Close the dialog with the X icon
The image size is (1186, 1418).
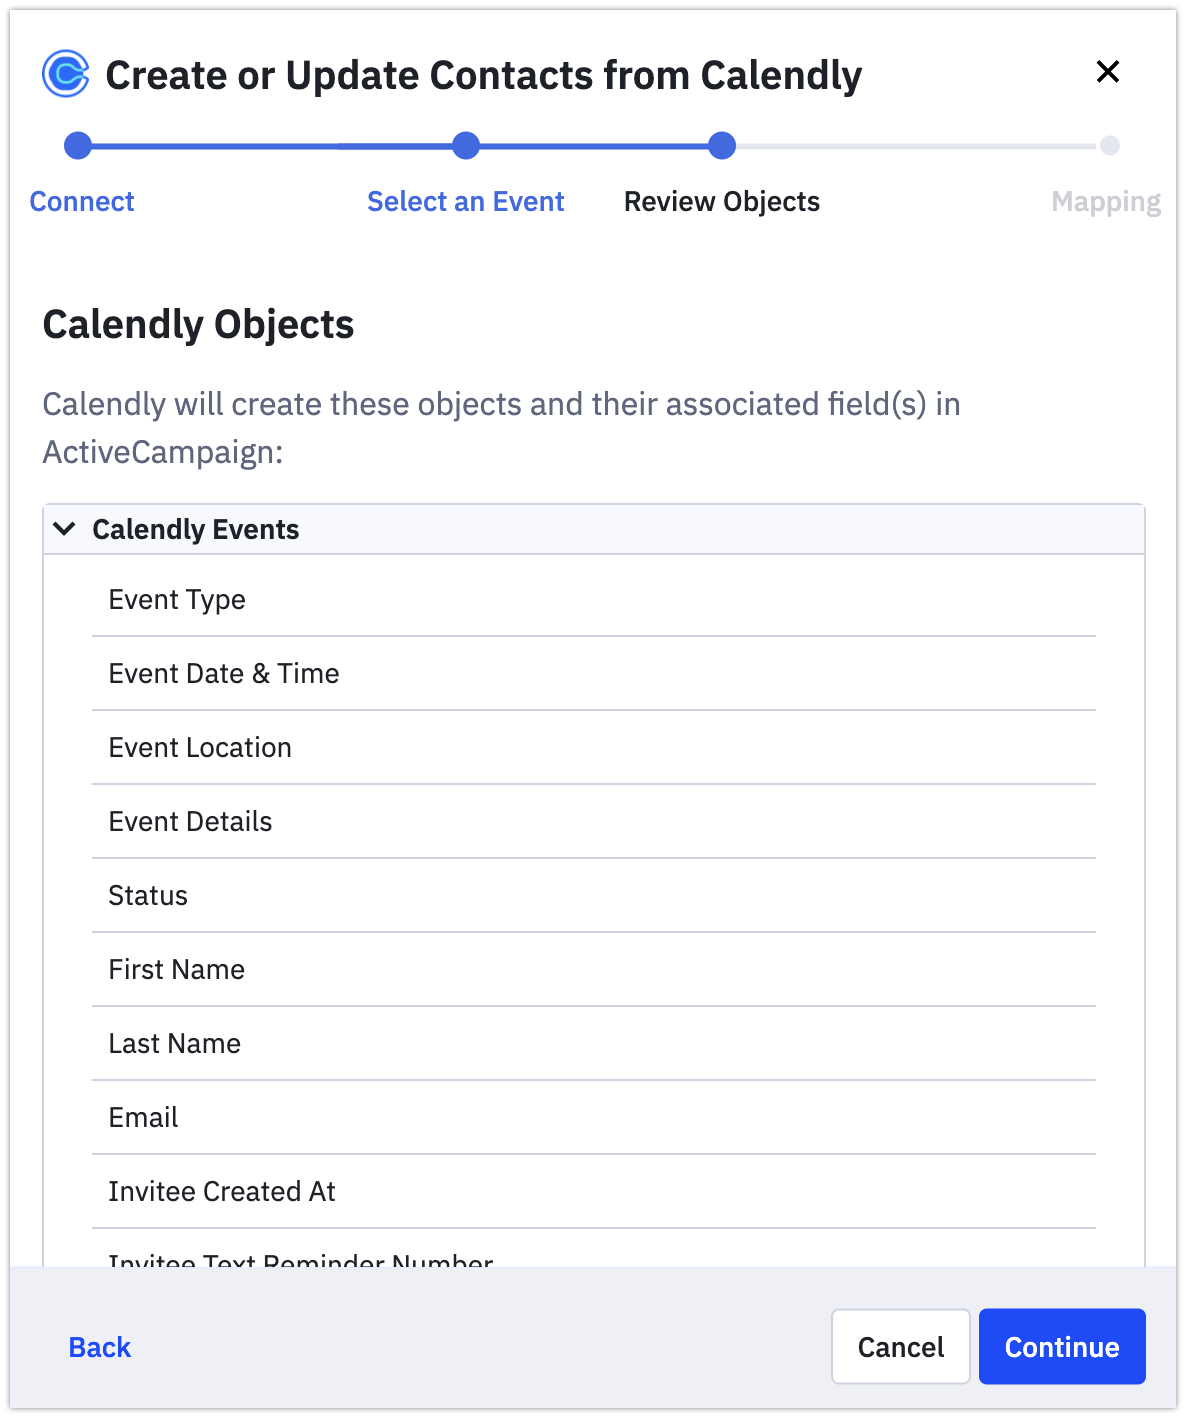coord(1107,72)
